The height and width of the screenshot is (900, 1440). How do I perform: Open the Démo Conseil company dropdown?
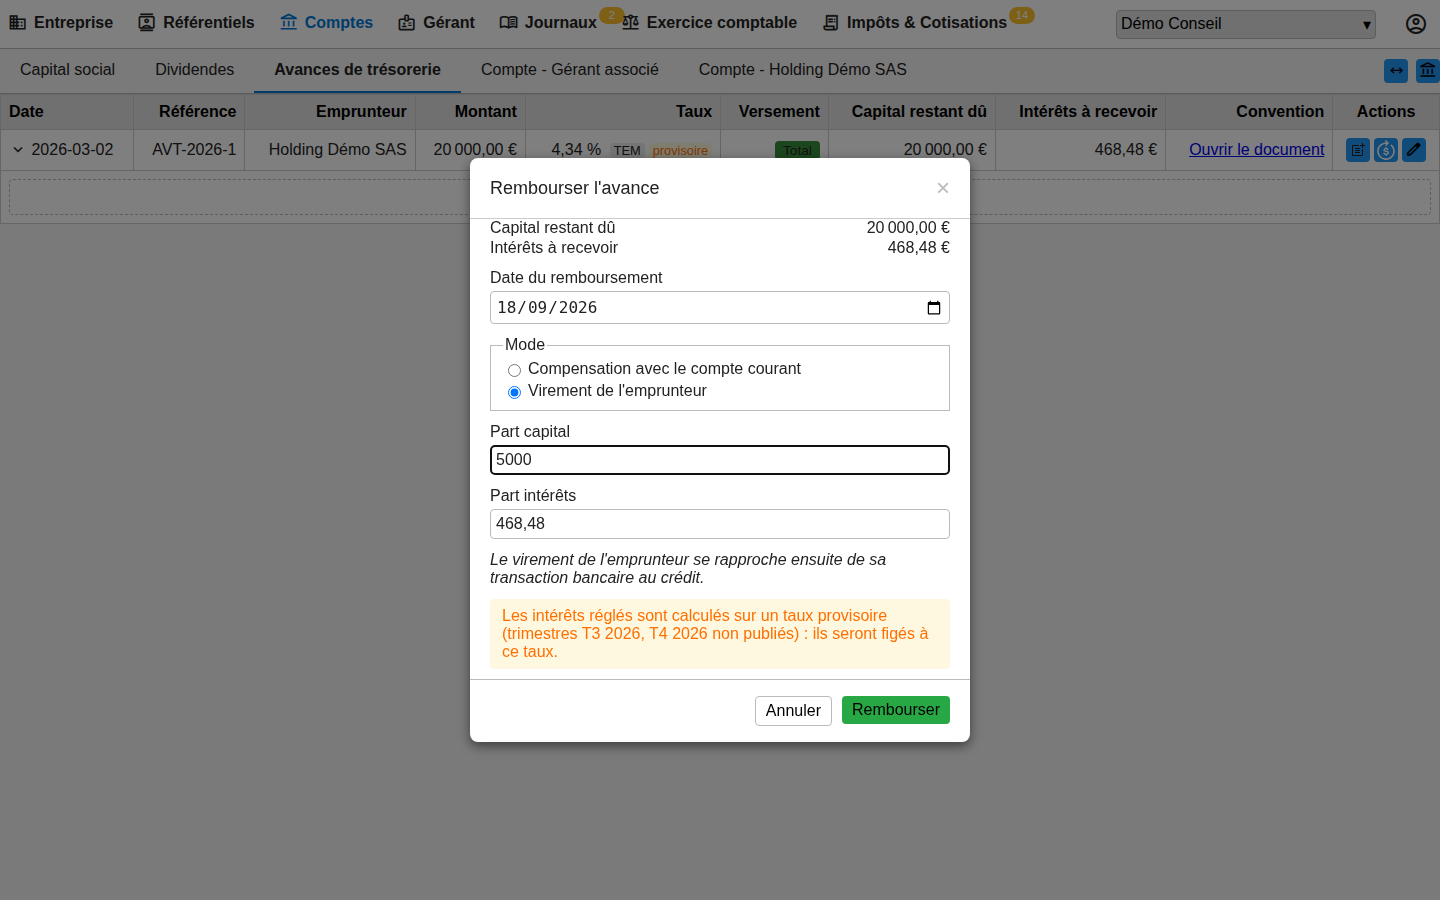point(1246,24)
